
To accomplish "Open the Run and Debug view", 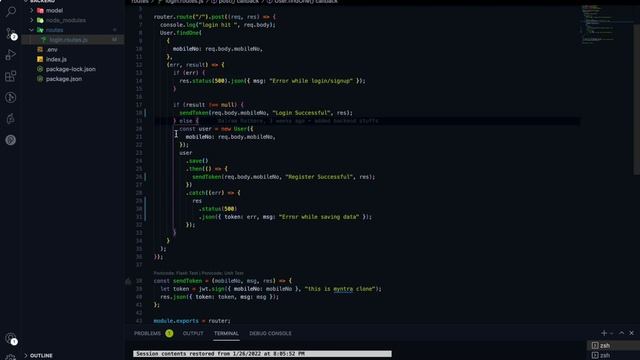I will [x=11, y=55].
